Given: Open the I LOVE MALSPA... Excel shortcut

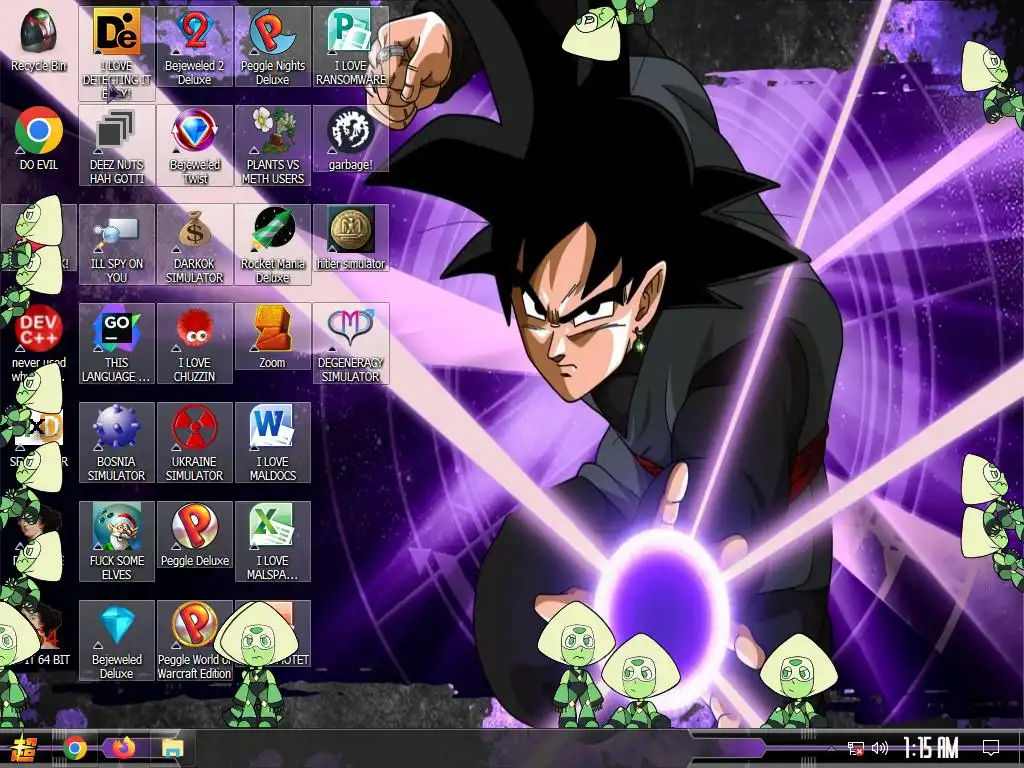Looking at the screenshot, I should (272, 541).
